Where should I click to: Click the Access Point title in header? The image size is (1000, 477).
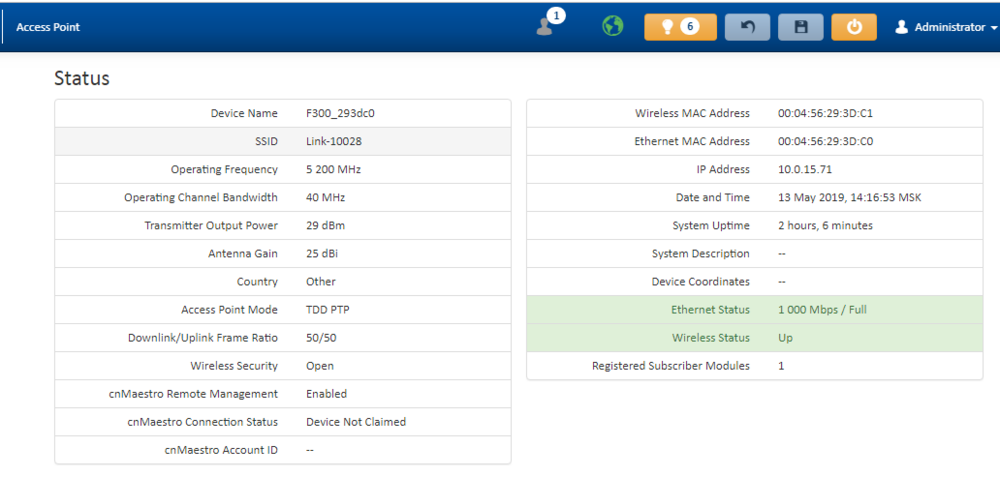[48, 27]
